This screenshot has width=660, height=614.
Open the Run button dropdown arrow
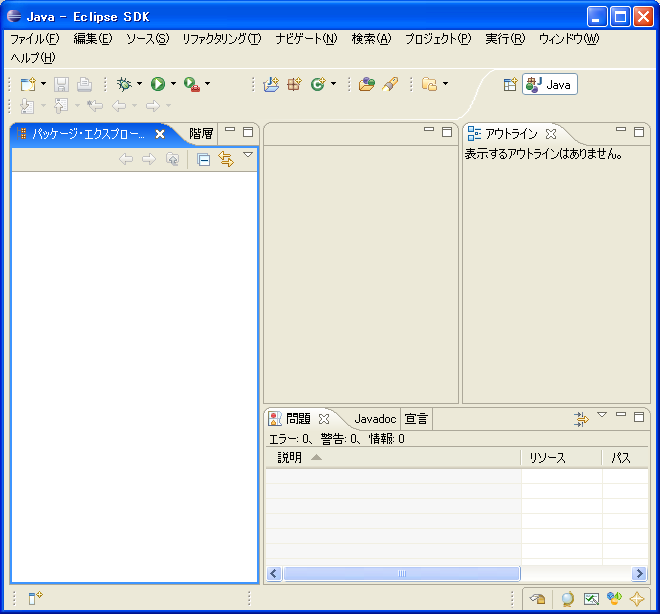pyautogui.click(x=173, y=85)
